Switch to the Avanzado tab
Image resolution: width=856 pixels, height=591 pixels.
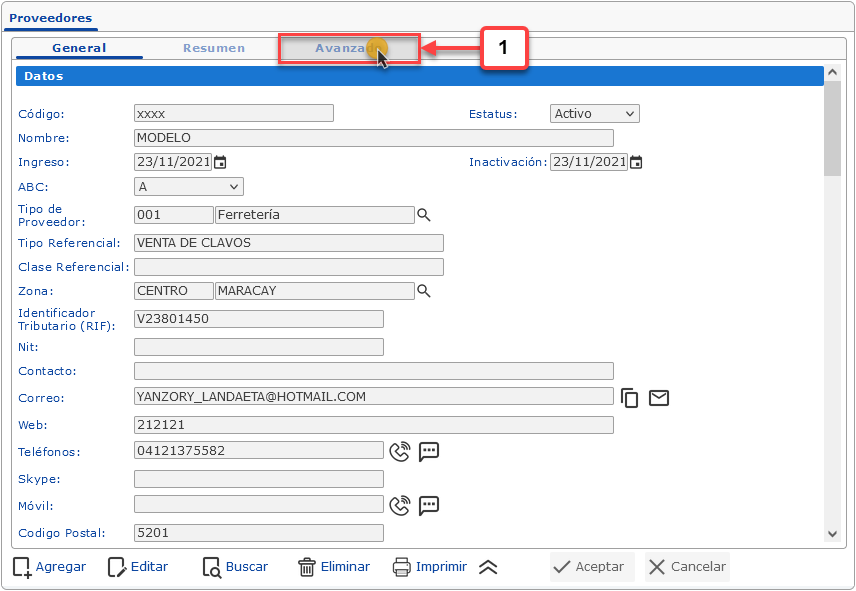[347, 48]
